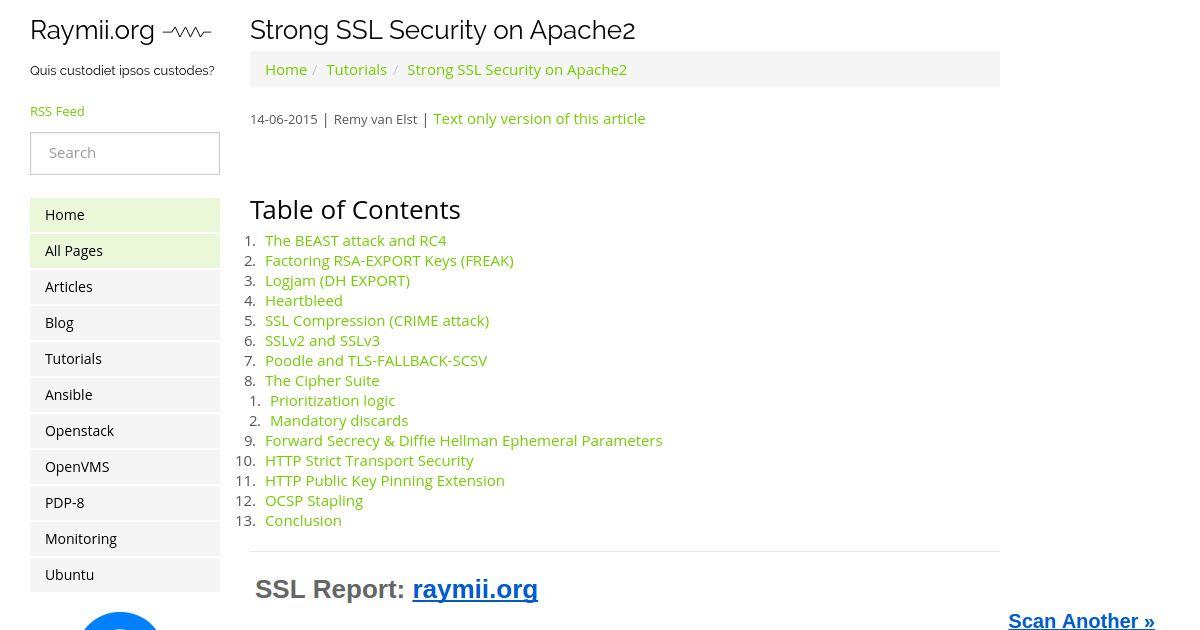Click raymii.org link in SSL Report
This screenshot has height=630, width=1200.
click(x=475, y=589)
